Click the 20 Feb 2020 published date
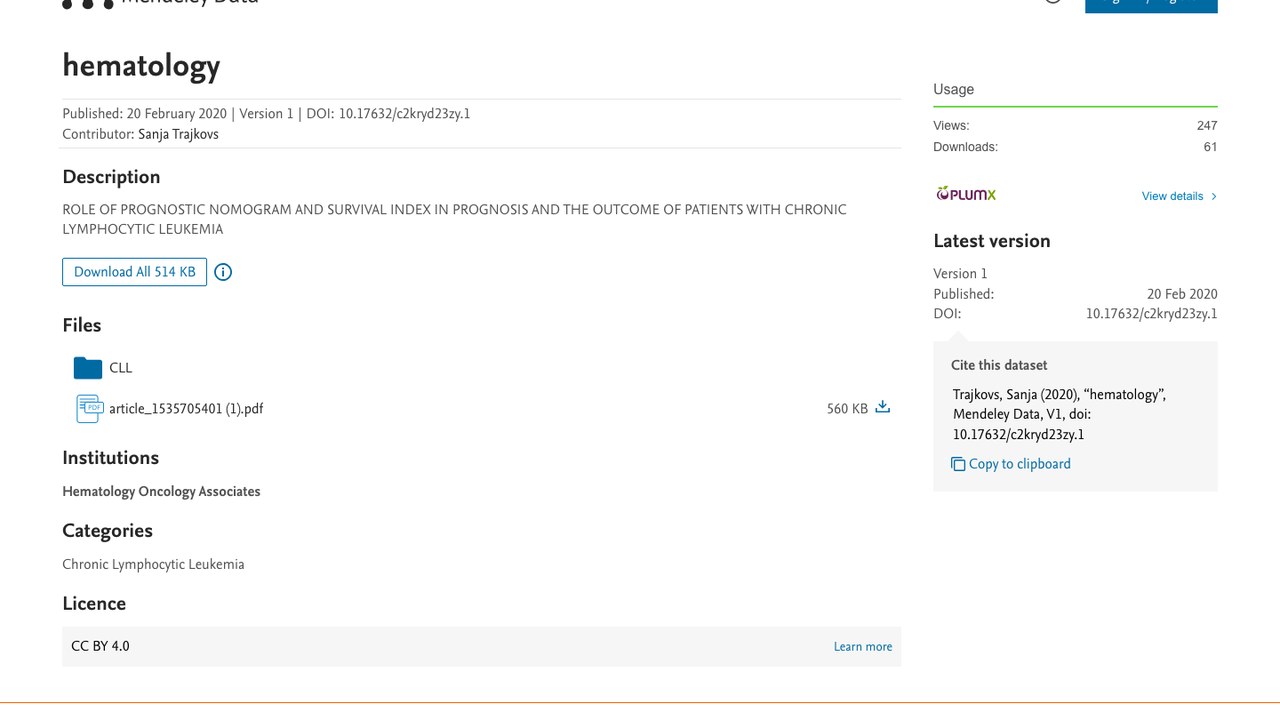The image size is (1280, 720). point(1182,294)
